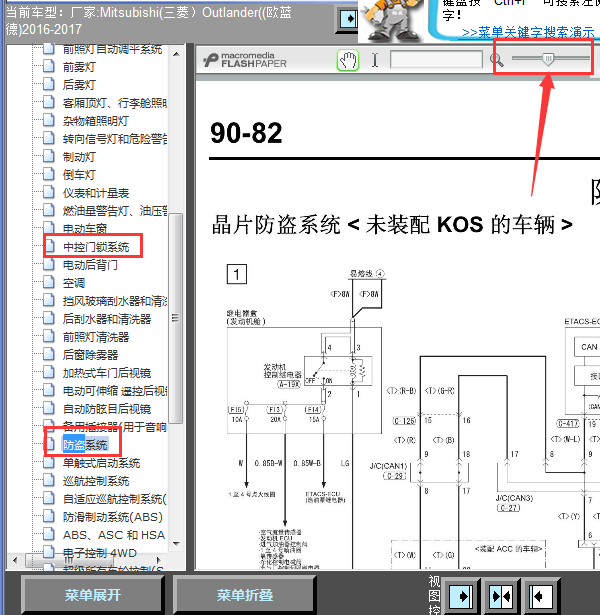Screen dimensions: 600x615
Task: Open the menu keyword search demo link
Action: pyautogui.click(x=528, y=32)
